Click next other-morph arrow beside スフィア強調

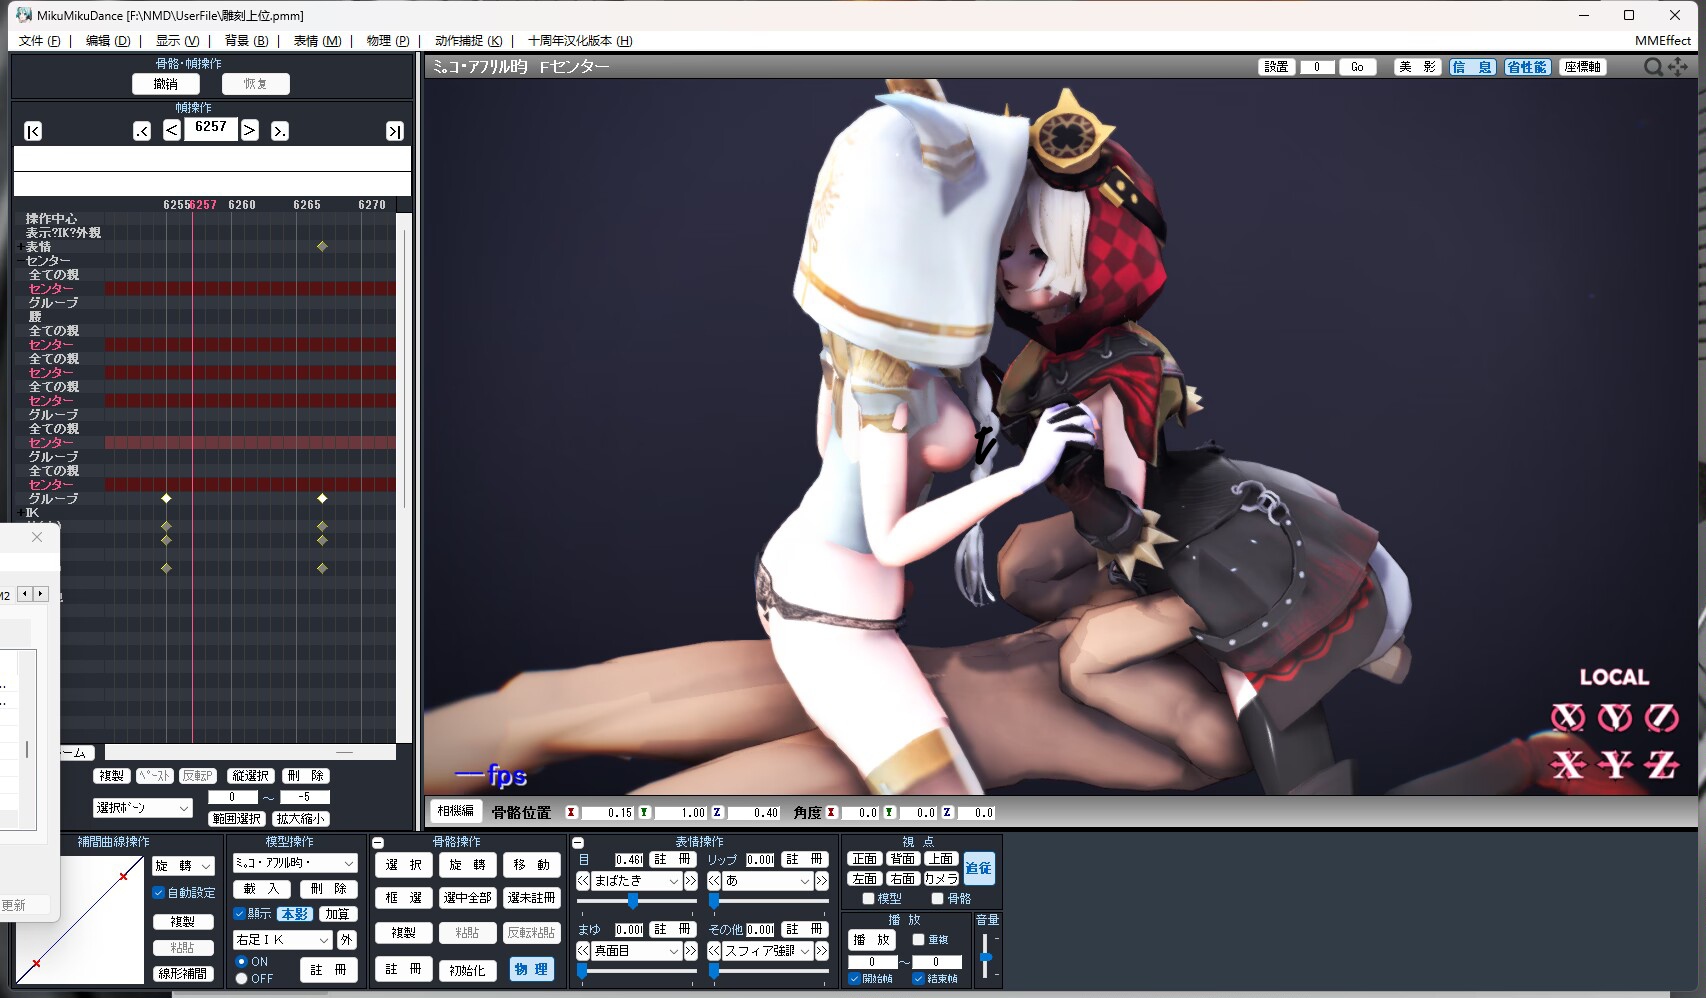(822, 951)
